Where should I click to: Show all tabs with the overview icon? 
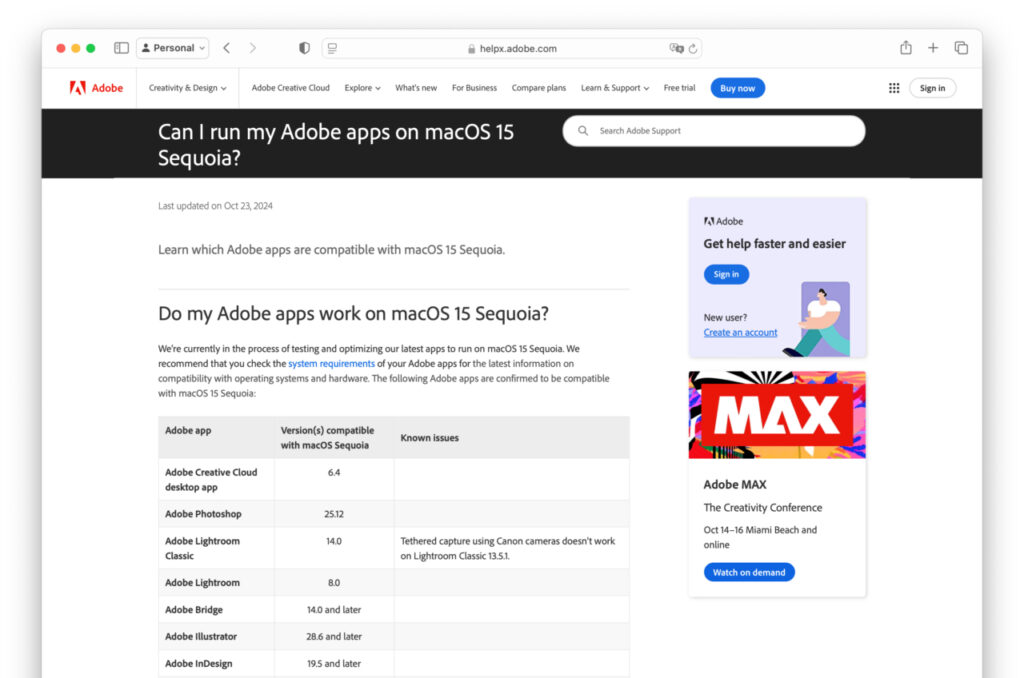point(961,47)
